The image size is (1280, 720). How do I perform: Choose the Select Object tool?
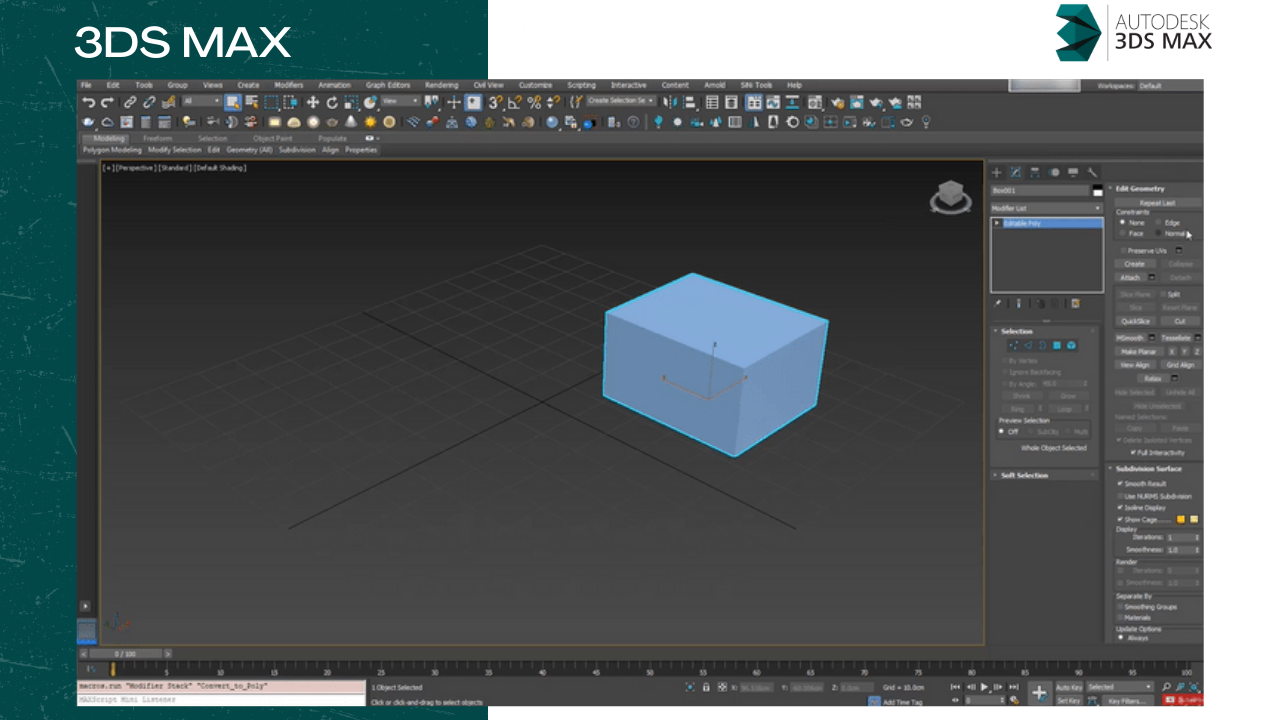233,102
